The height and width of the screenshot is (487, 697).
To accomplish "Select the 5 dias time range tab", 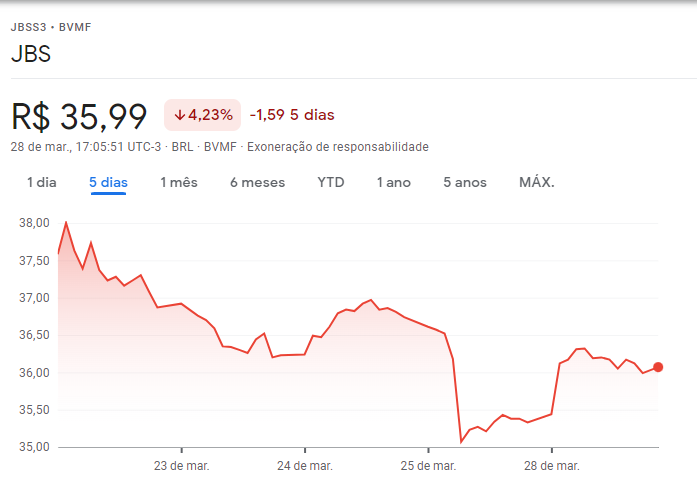I will [x=108, y=182].
